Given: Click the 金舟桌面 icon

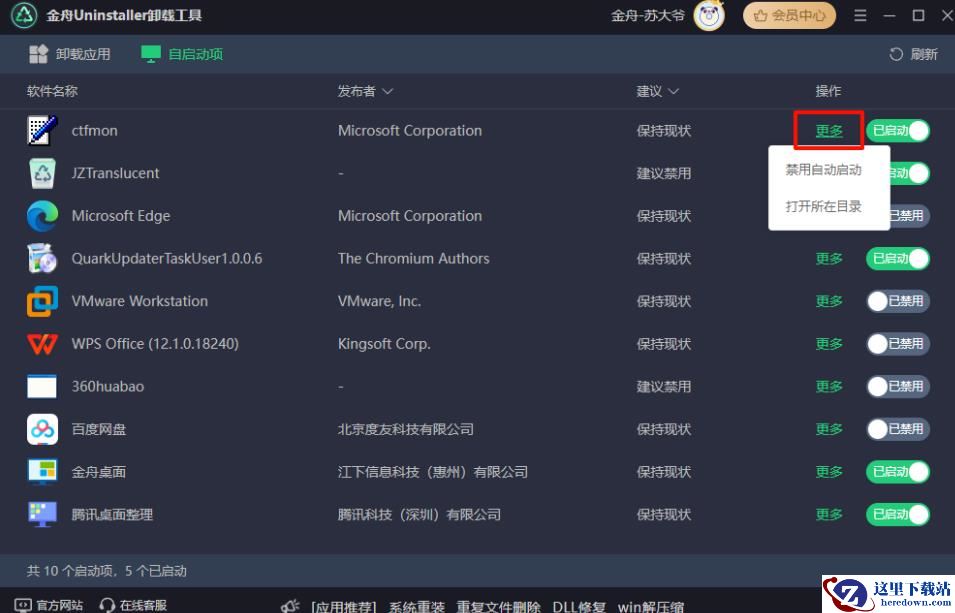Looking at the screenshot, I should tap(42, 472).
